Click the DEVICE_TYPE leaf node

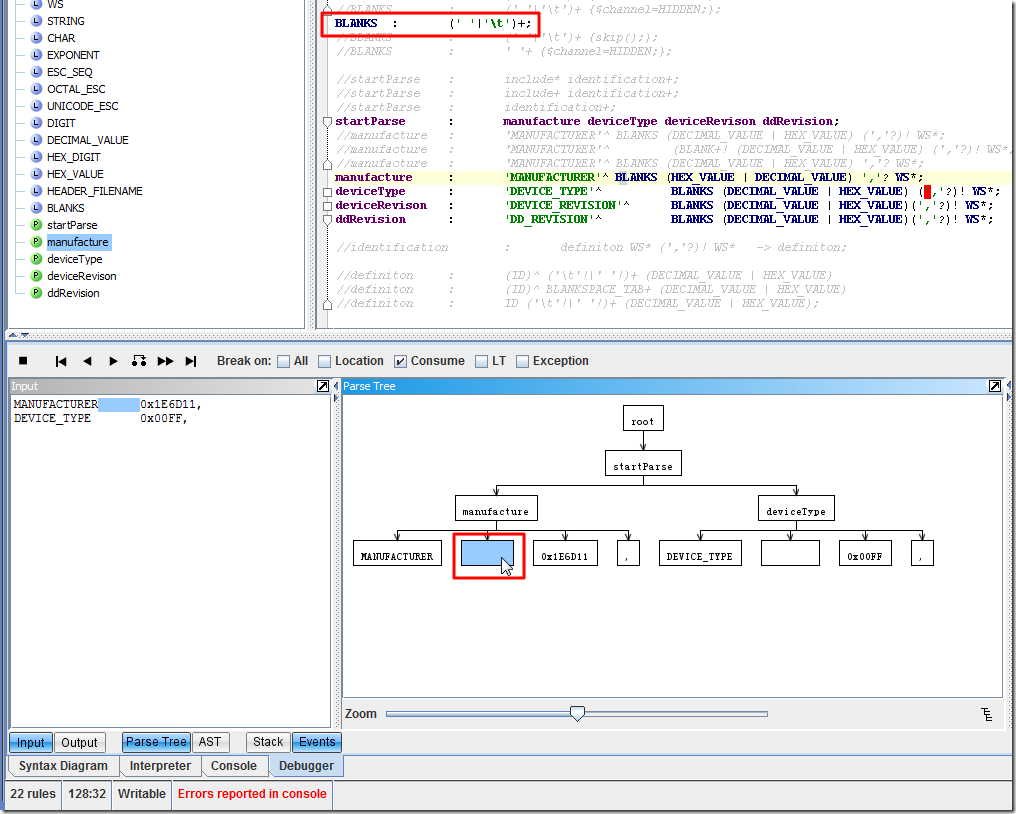click(x=700, y=553)
